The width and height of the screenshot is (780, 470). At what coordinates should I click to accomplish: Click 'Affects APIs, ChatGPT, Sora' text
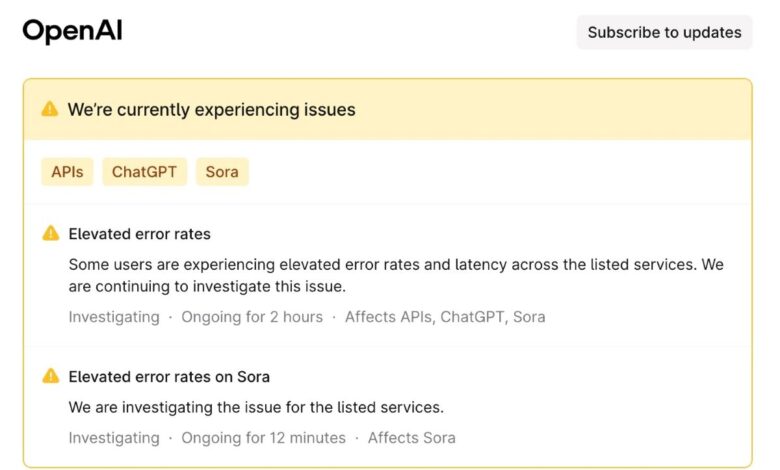(445, 317)
